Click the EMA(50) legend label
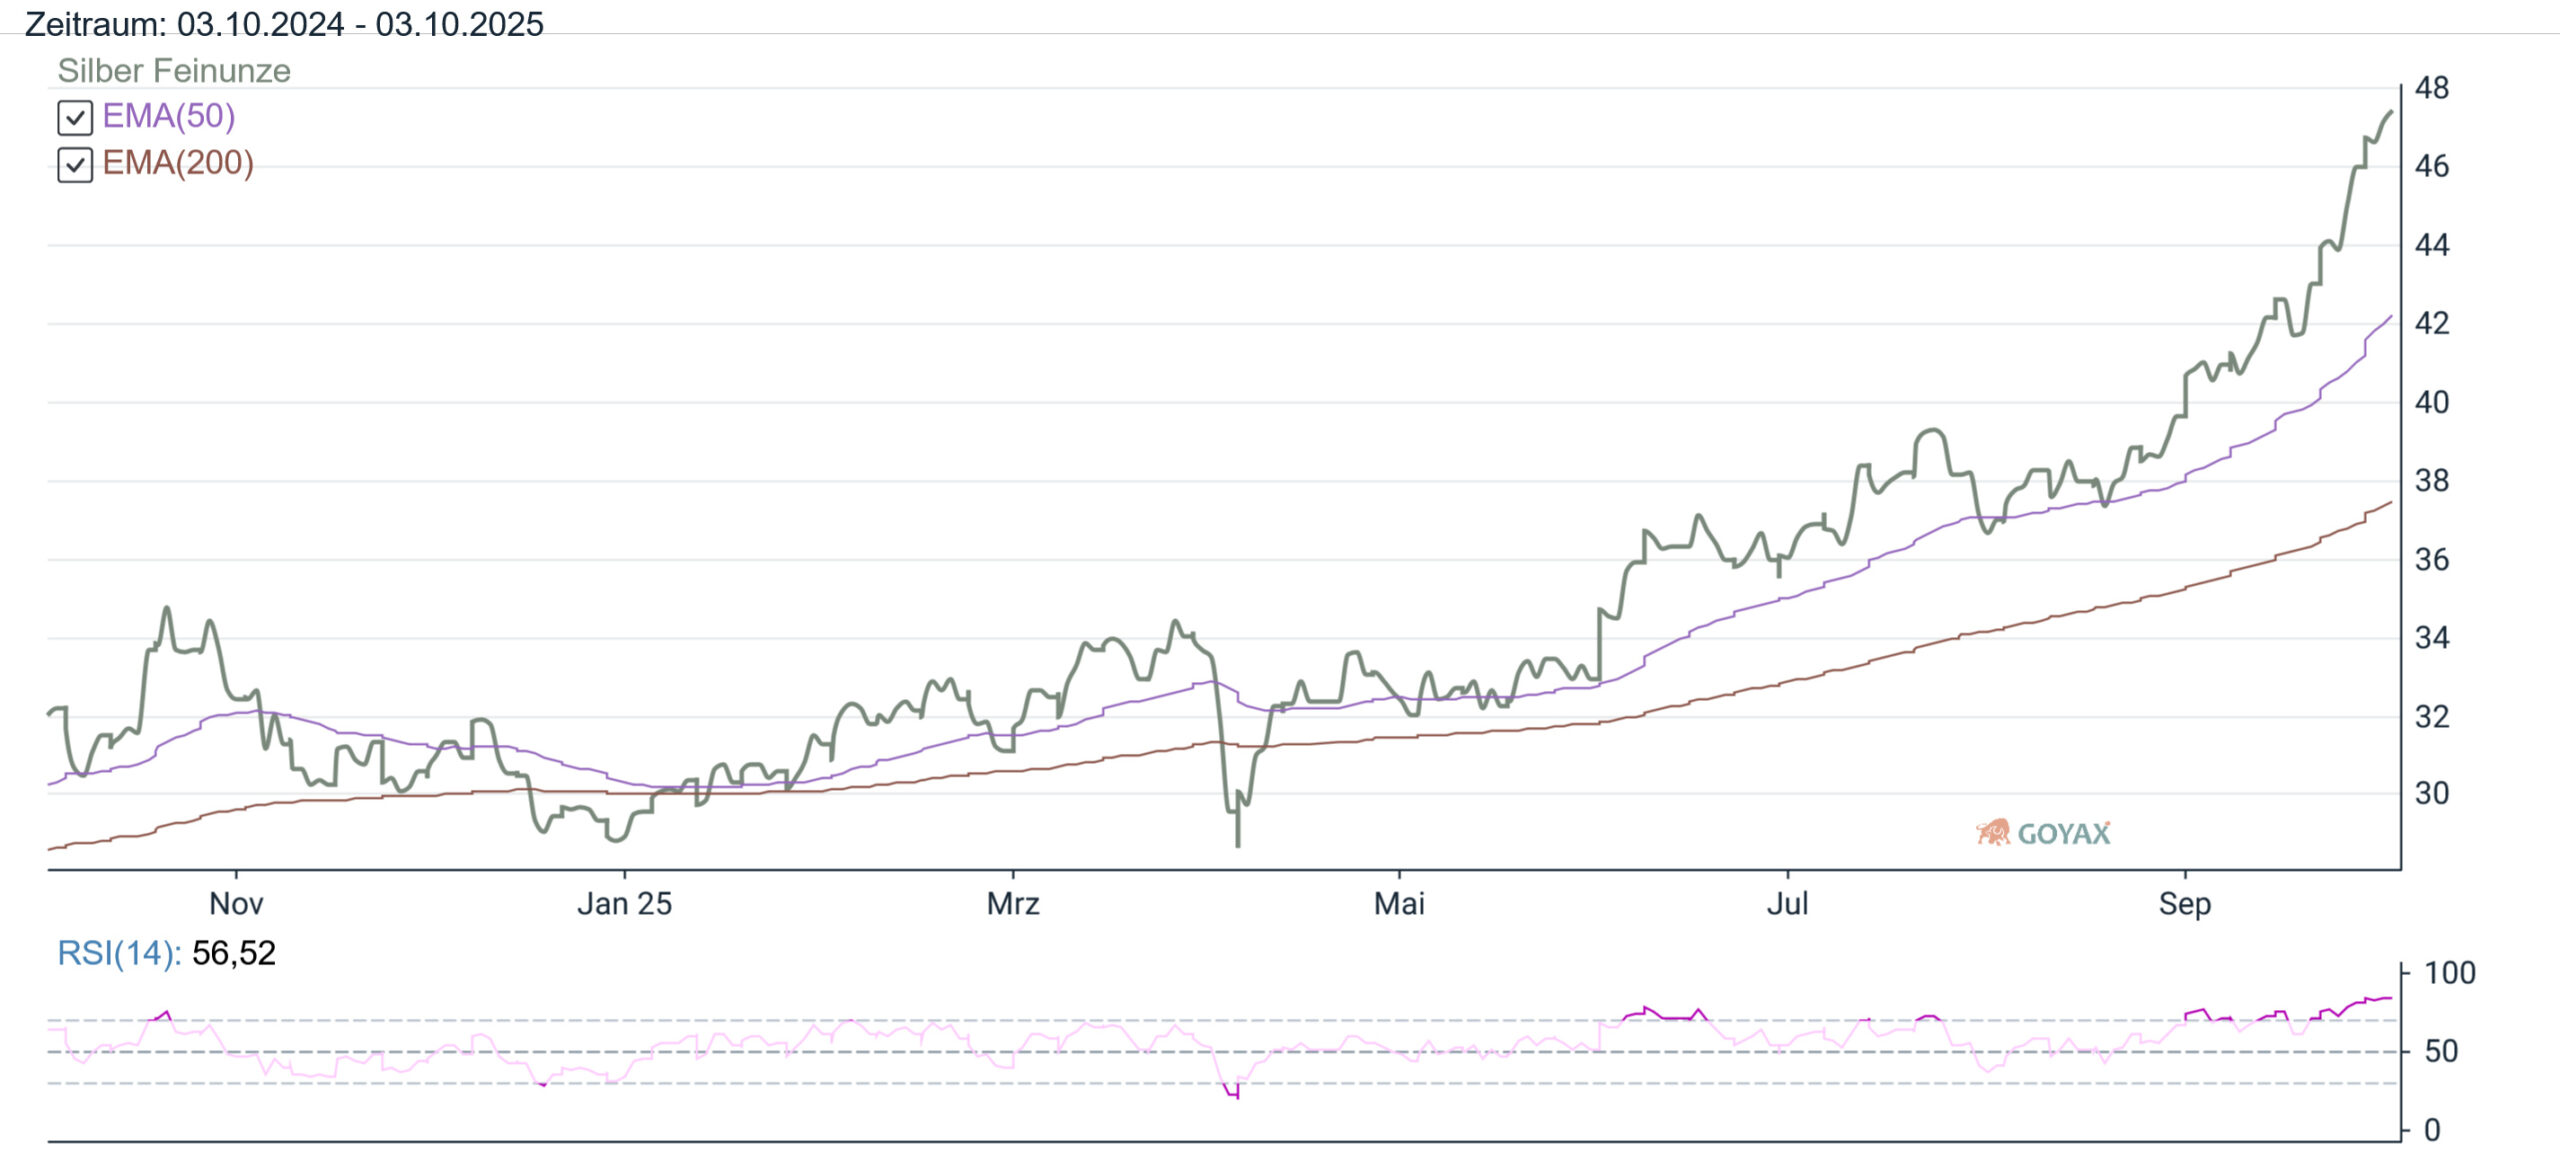 tap(169, 116)
